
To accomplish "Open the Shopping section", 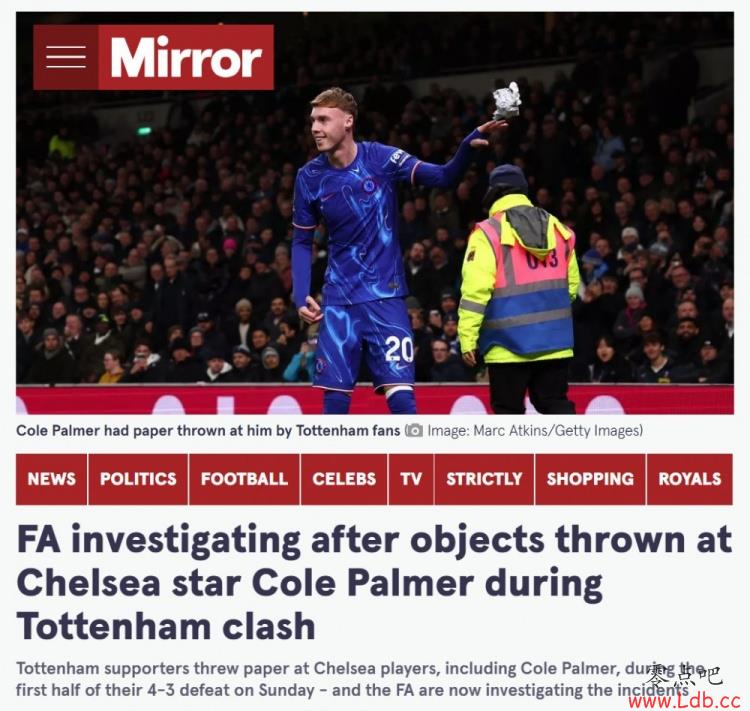I will click(590, 479).
